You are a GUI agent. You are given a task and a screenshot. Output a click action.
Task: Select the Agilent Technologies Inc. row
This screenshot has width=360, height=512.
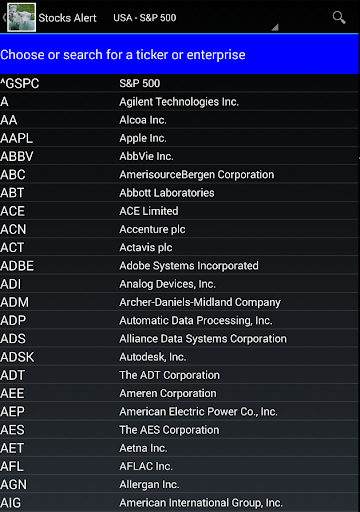[x=179, y=102]
